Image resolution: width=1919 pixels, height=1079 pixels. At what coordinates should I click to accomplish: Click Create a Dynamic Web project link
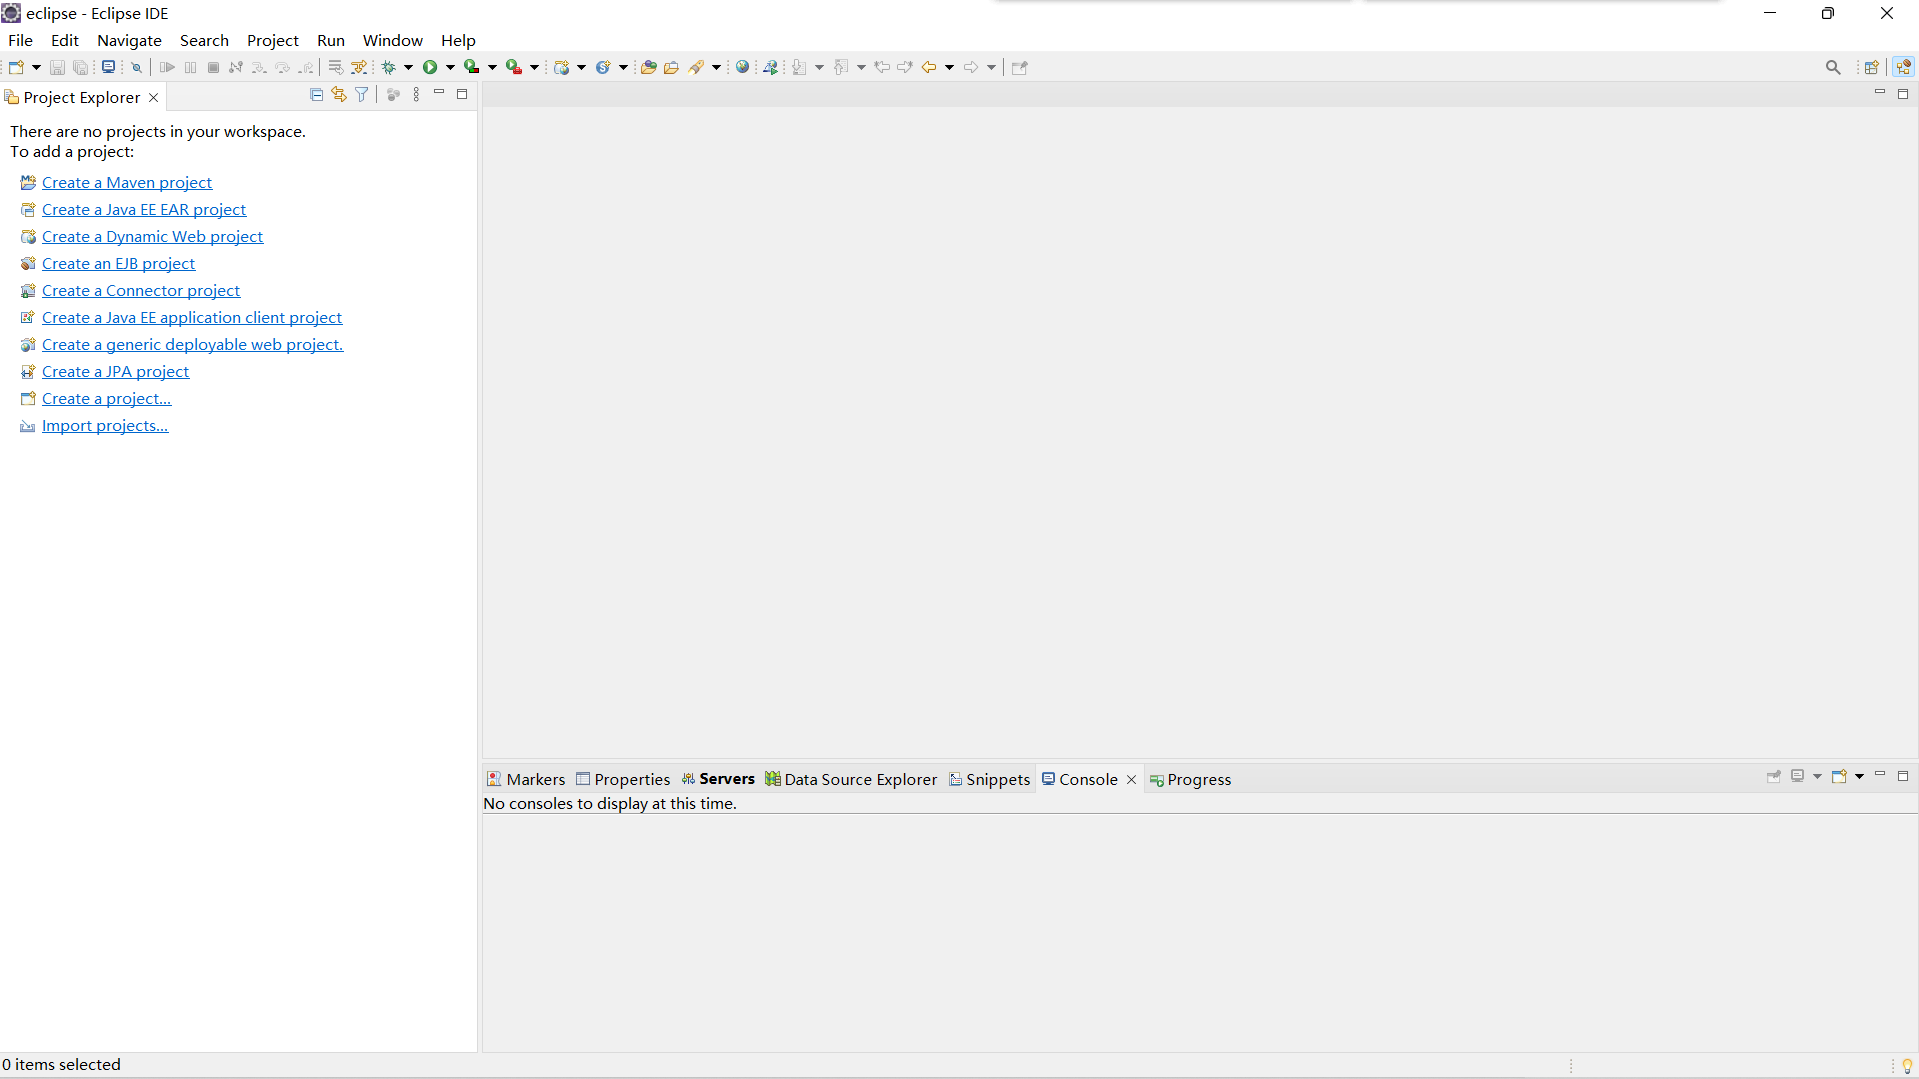point(153,236)
